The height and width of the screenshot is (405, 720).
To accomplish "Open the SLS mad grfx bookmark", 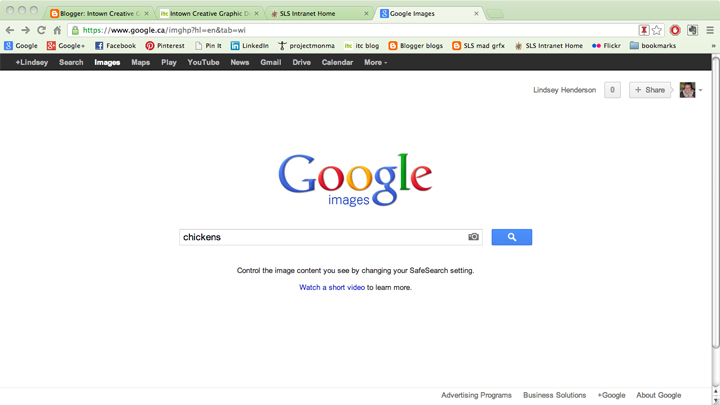I will click(x=478, y=45).
